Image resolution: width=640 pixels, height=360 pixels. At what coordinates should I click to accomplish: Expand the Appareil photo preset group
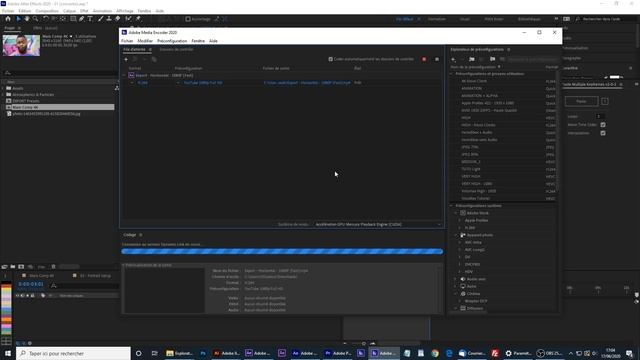[456, 235]
